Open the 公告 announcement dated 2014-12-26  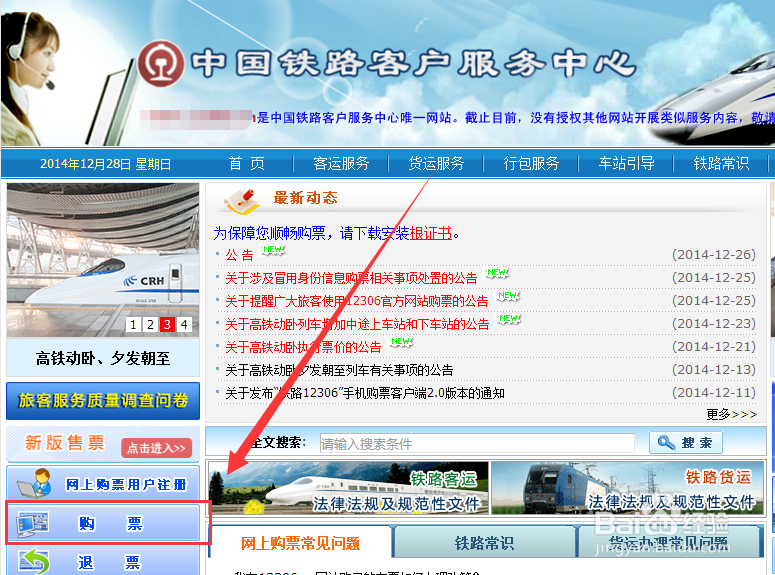[x=239, y=255]
